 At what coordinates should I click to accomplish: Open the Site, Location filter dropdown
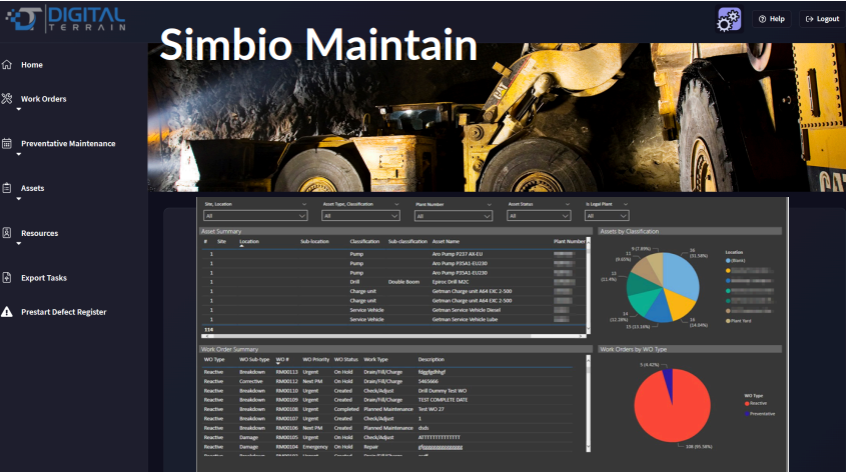point(256,215)
